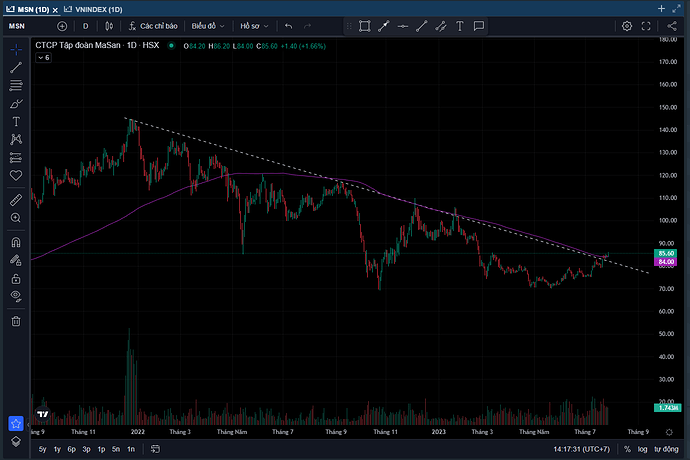Screen dimensions: 690x460
Task: Remove drawings with the trash icon
Action: [x=16, y=321]
